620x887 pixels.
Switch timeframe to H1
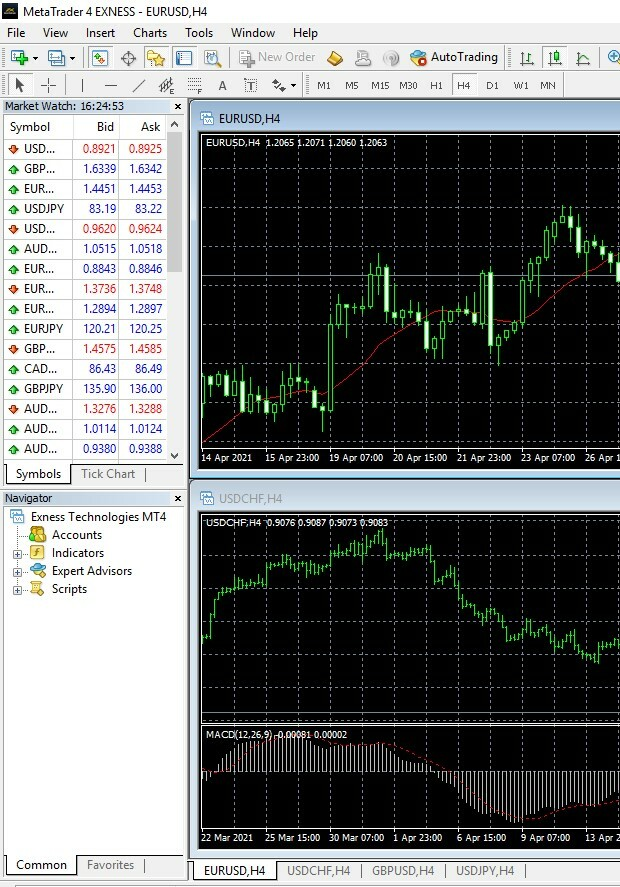[x=436, y=85]
